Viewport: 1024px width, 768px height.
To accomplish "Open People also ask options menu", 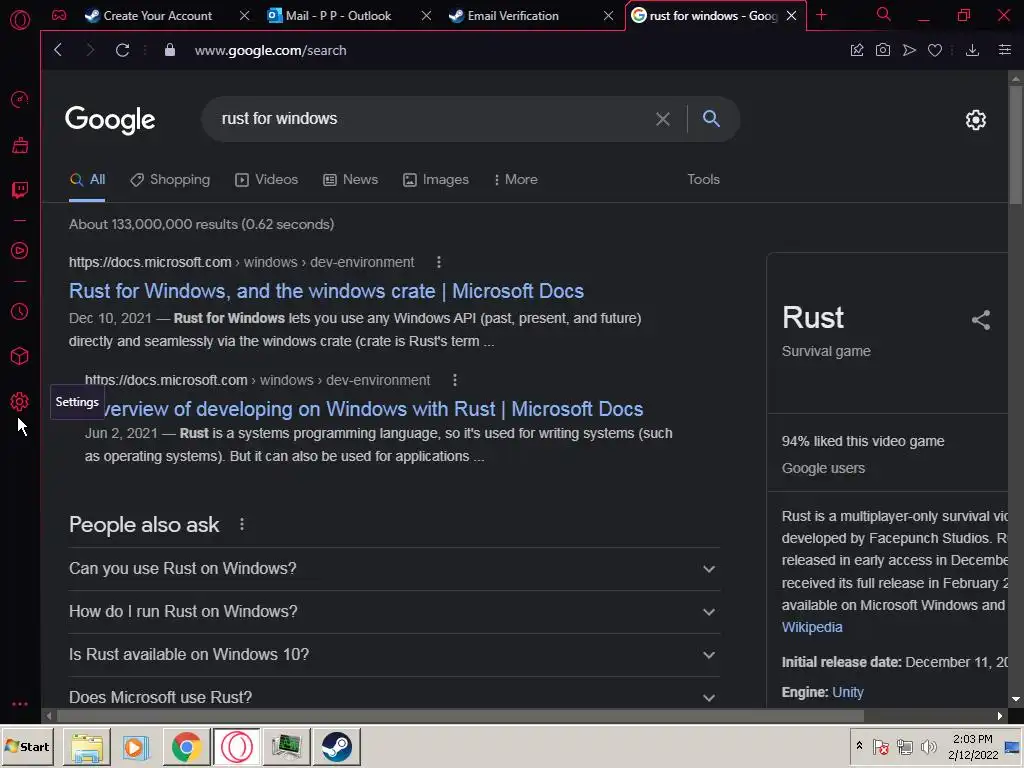I will [x=242, y=524].
